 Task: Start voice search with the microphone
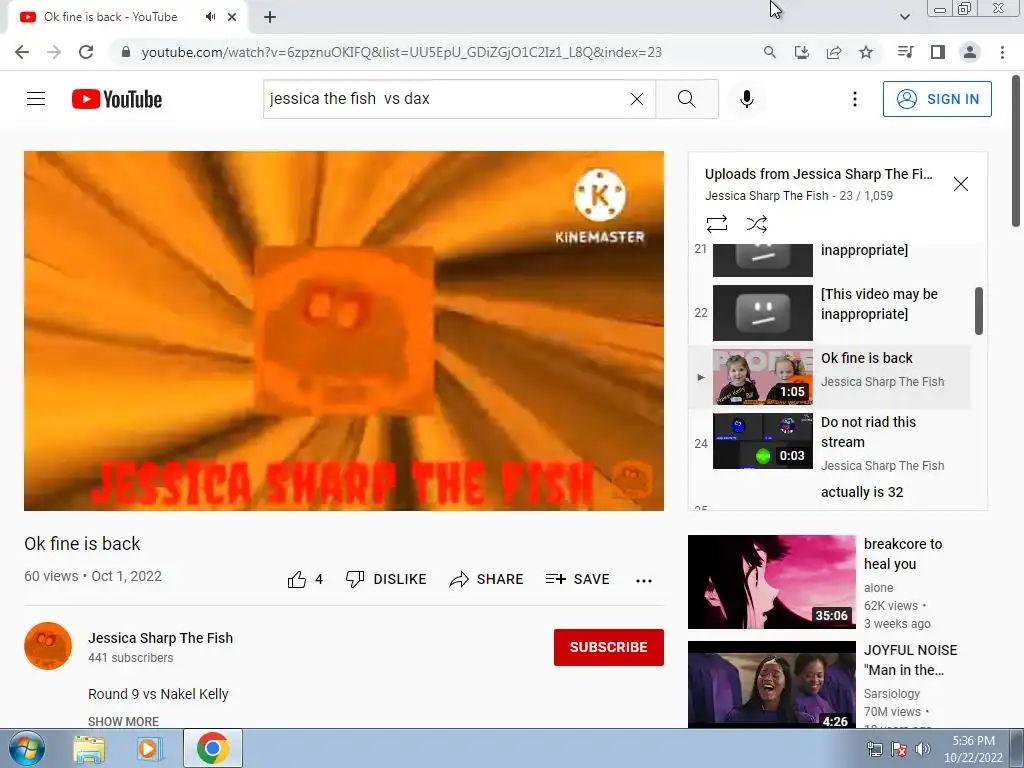tap(746, 99)
